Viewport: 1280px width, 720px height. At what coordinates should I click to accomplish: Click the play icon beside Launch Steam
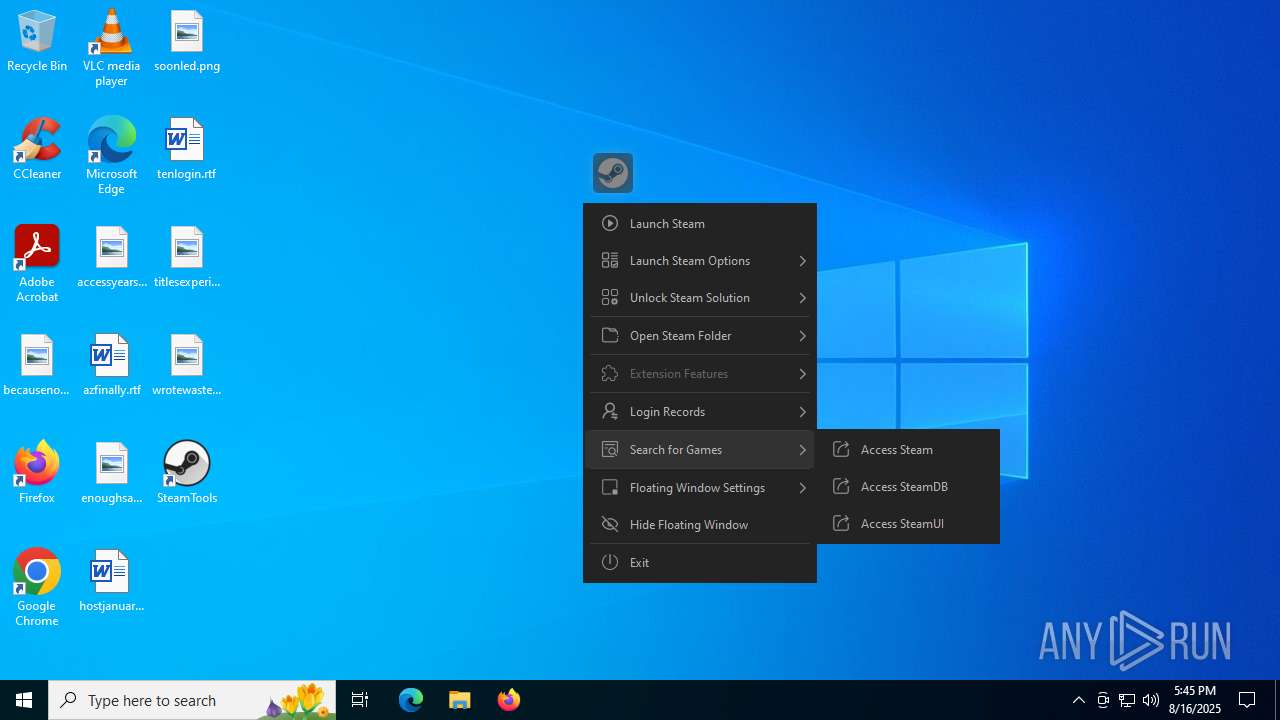(610, 223)
